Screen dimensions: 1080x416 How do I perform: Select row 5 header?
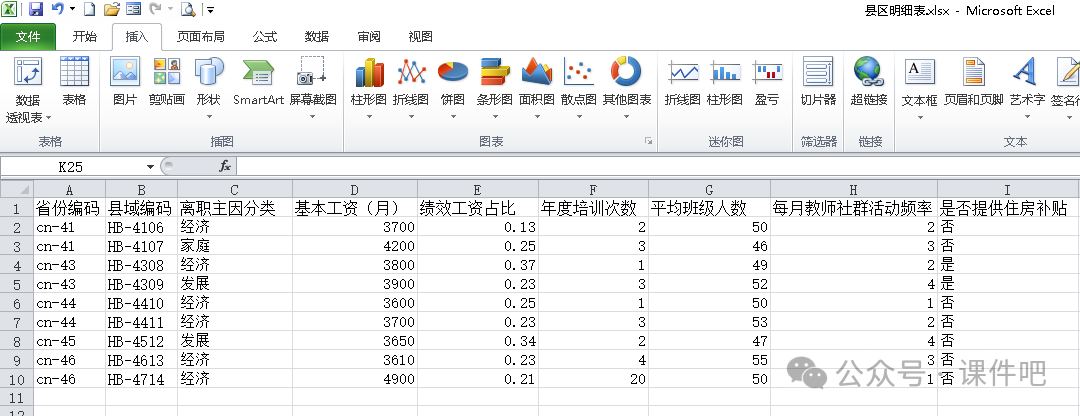[x=17, y=284]
